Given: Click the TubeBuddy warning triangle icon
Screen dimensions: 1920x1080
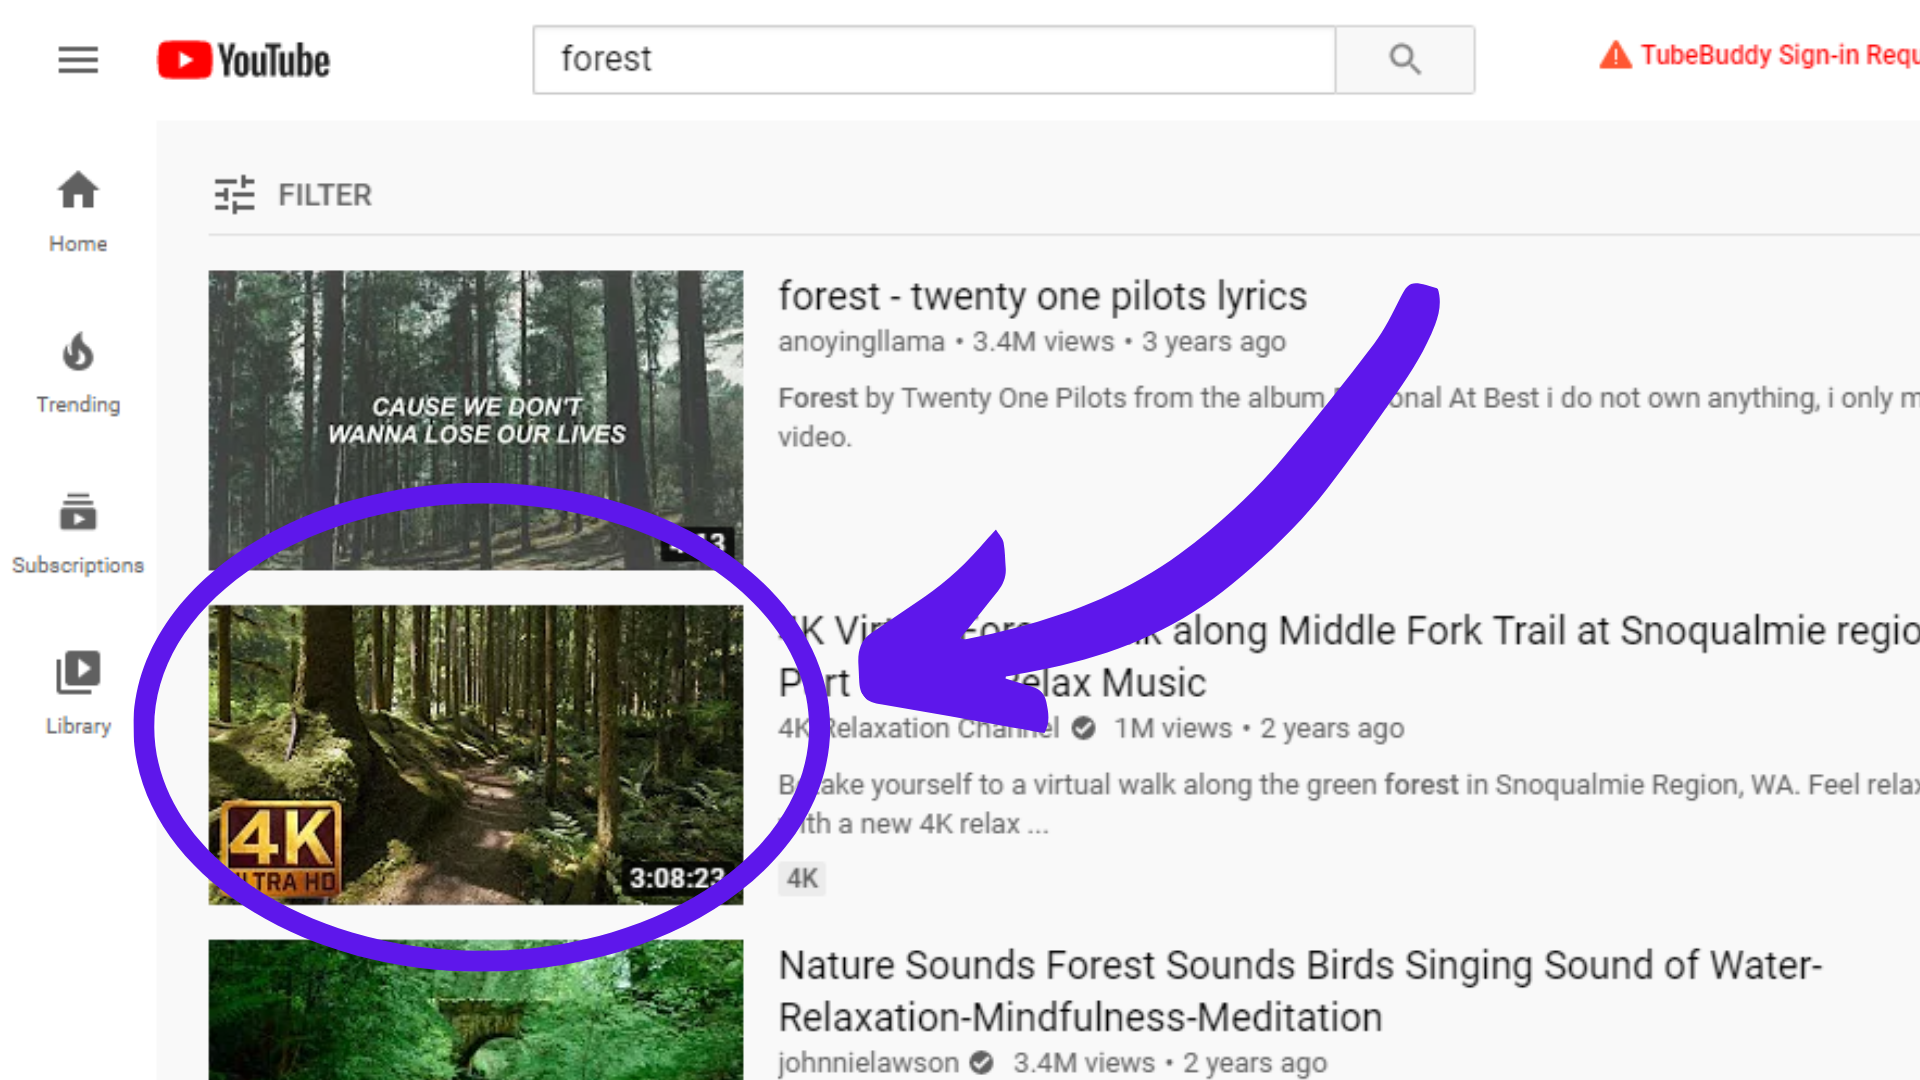Looking at the screenshot, I should click(1615, 55).
